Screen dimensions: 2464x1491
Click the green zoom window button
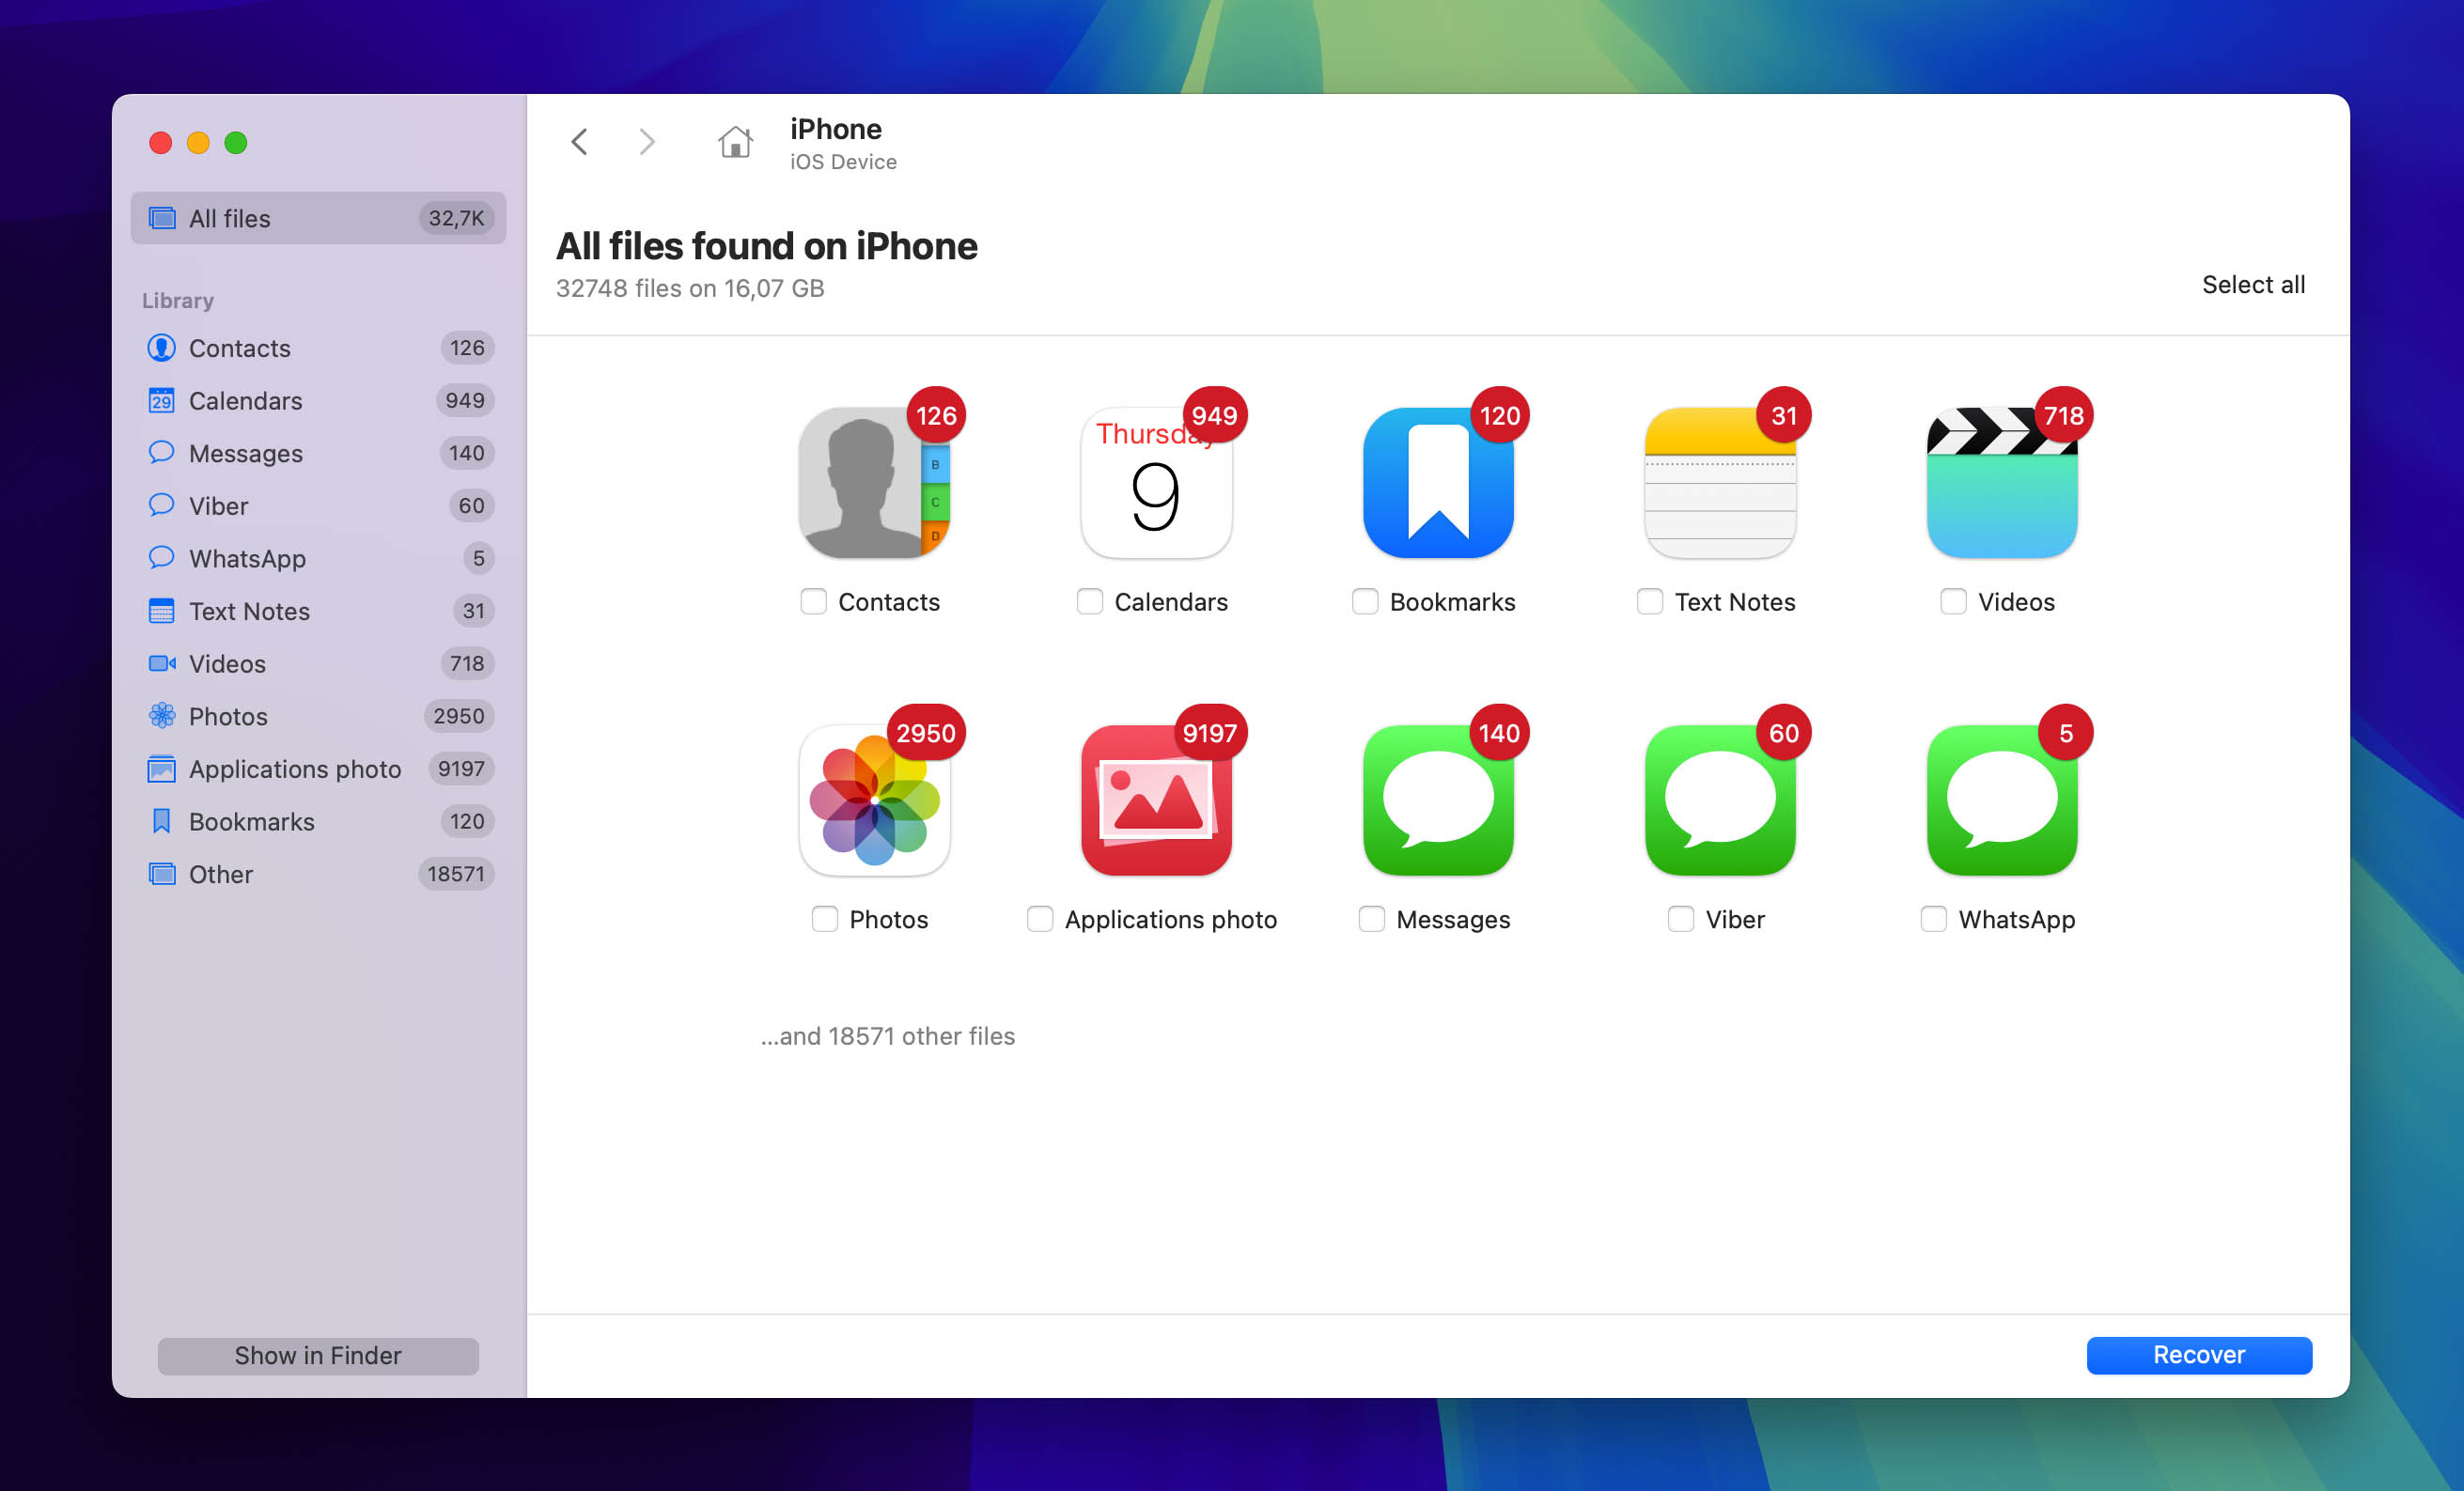[236, 143]
